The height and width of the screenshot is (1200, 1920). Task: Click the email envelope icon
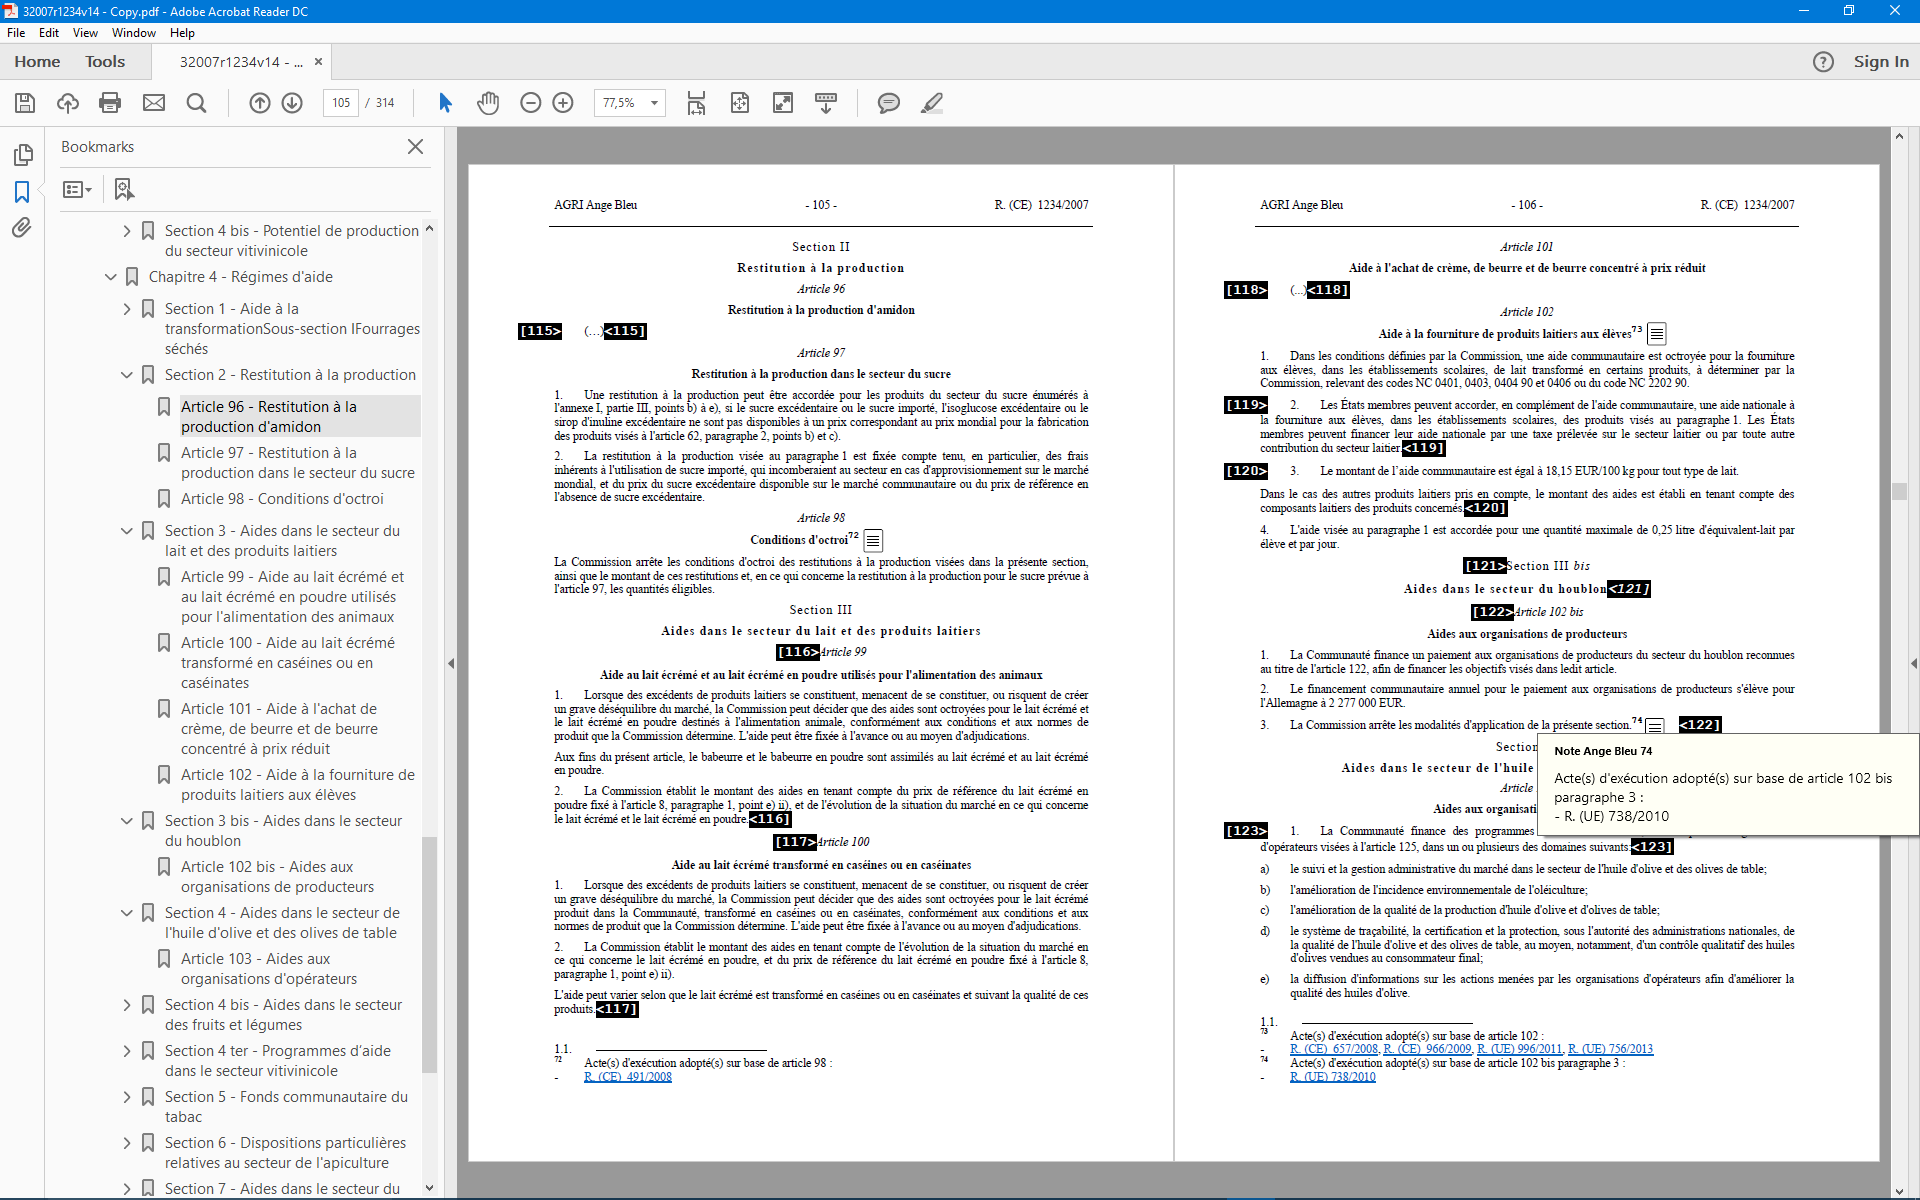(x=154, y=103)
